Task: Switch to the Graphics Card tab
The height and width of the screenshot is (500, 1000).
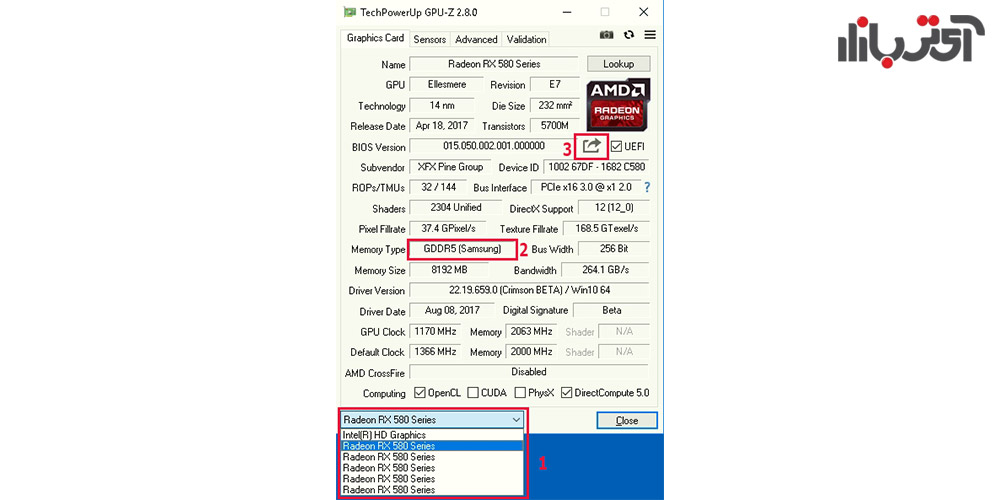Action: tap(375, 38)
